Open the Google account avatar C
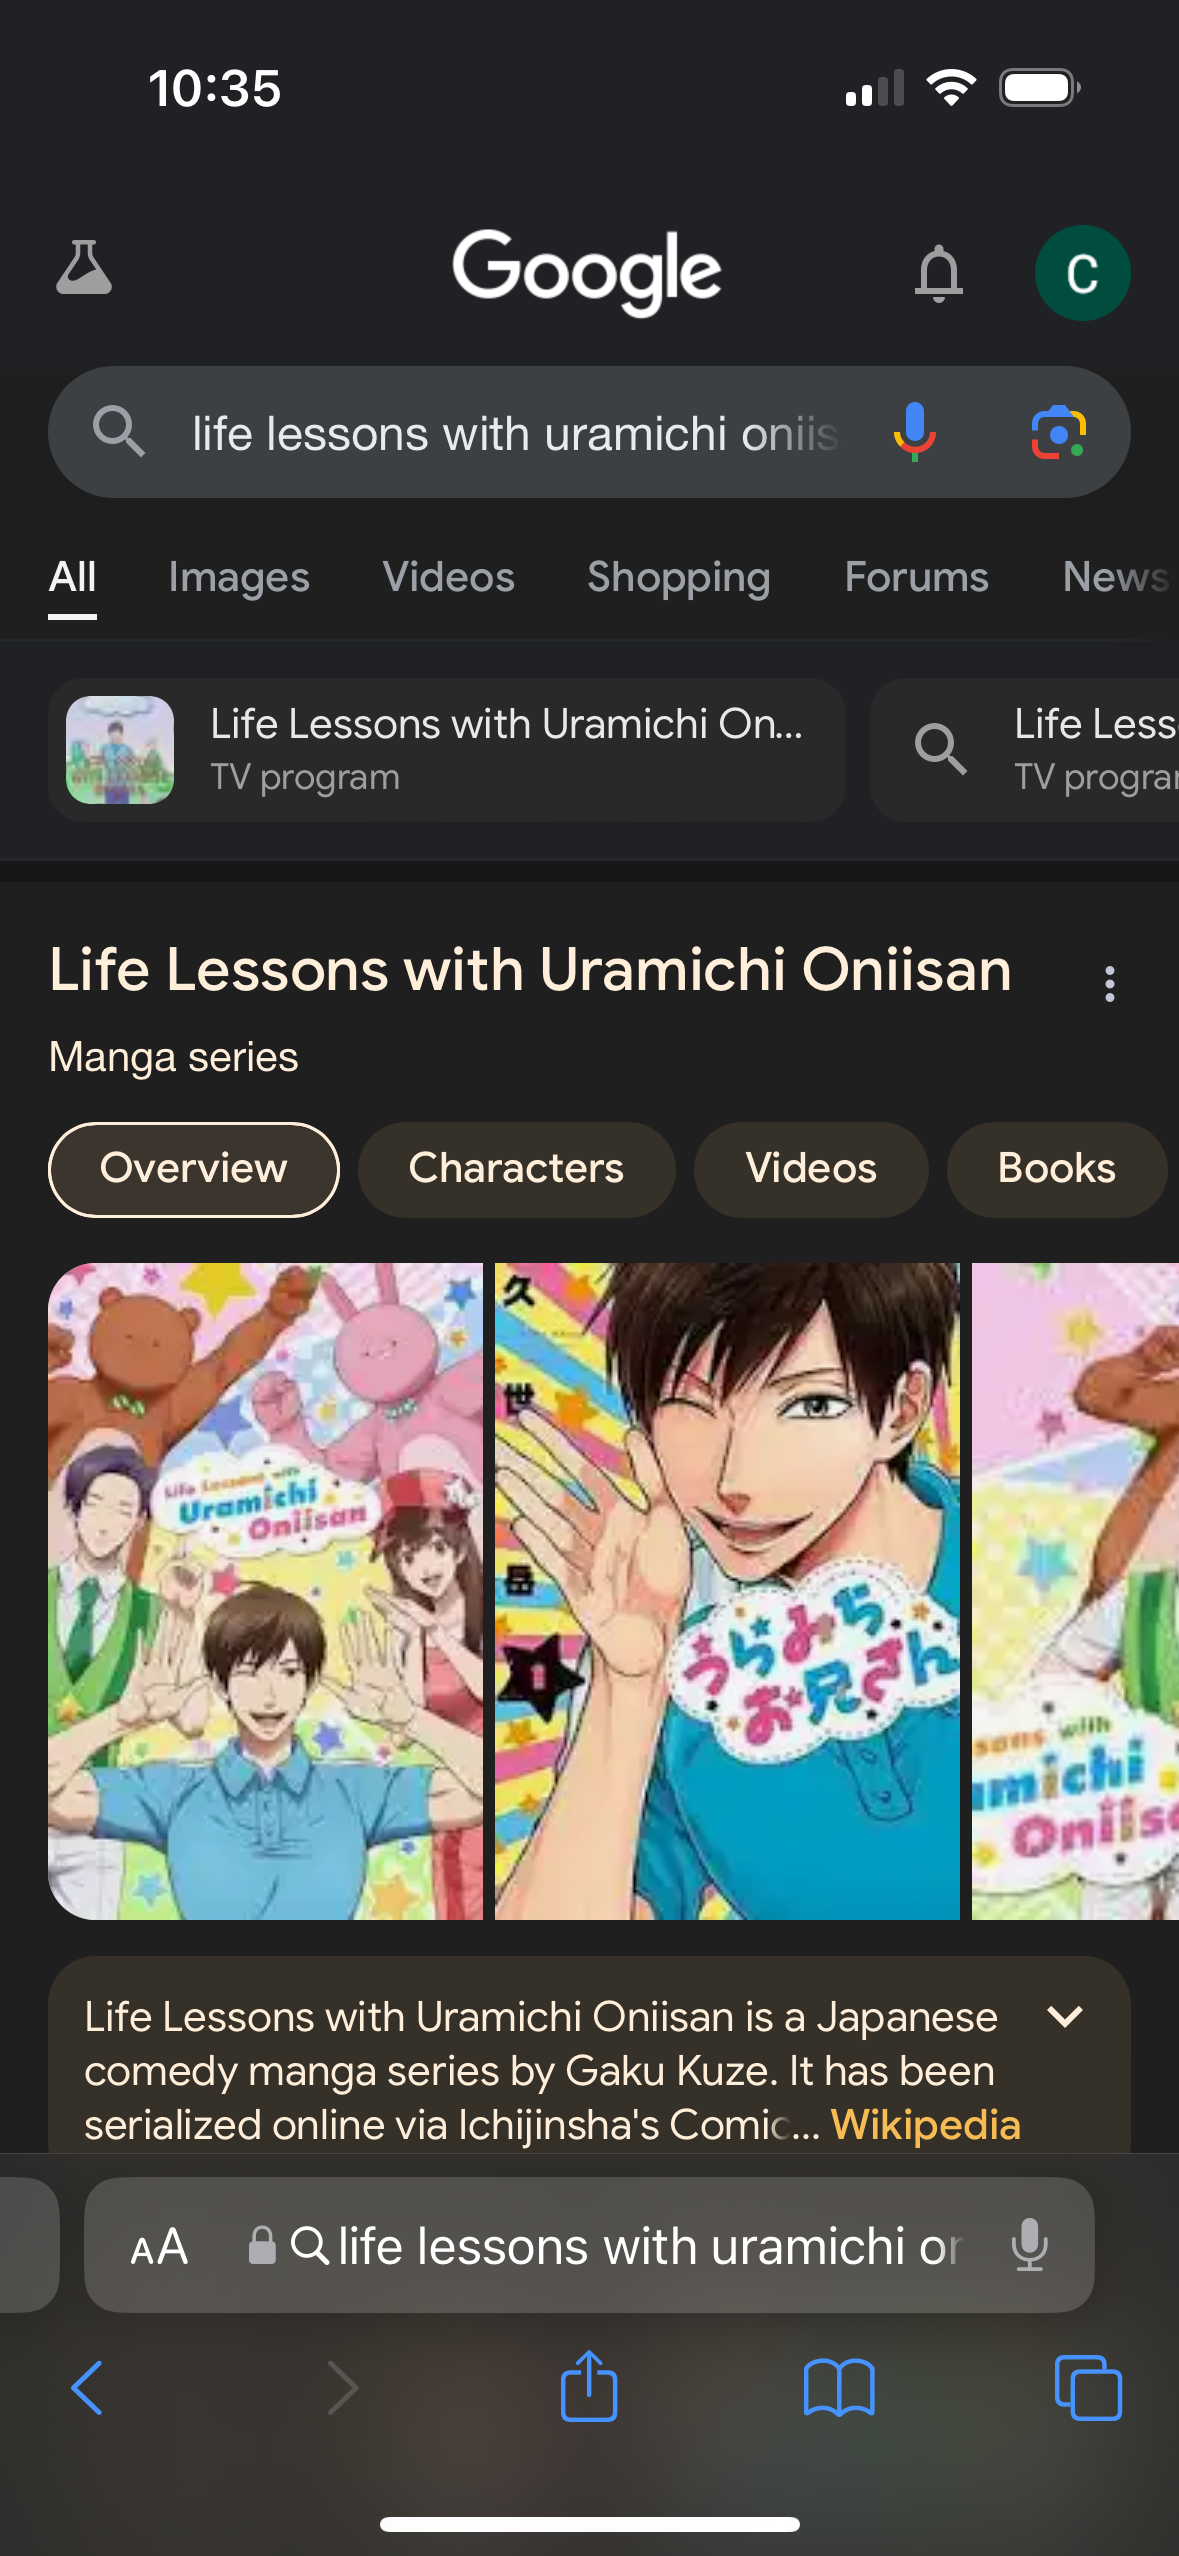Viewport: 1179px width, 2556px height. click(x=1082, y=273)
